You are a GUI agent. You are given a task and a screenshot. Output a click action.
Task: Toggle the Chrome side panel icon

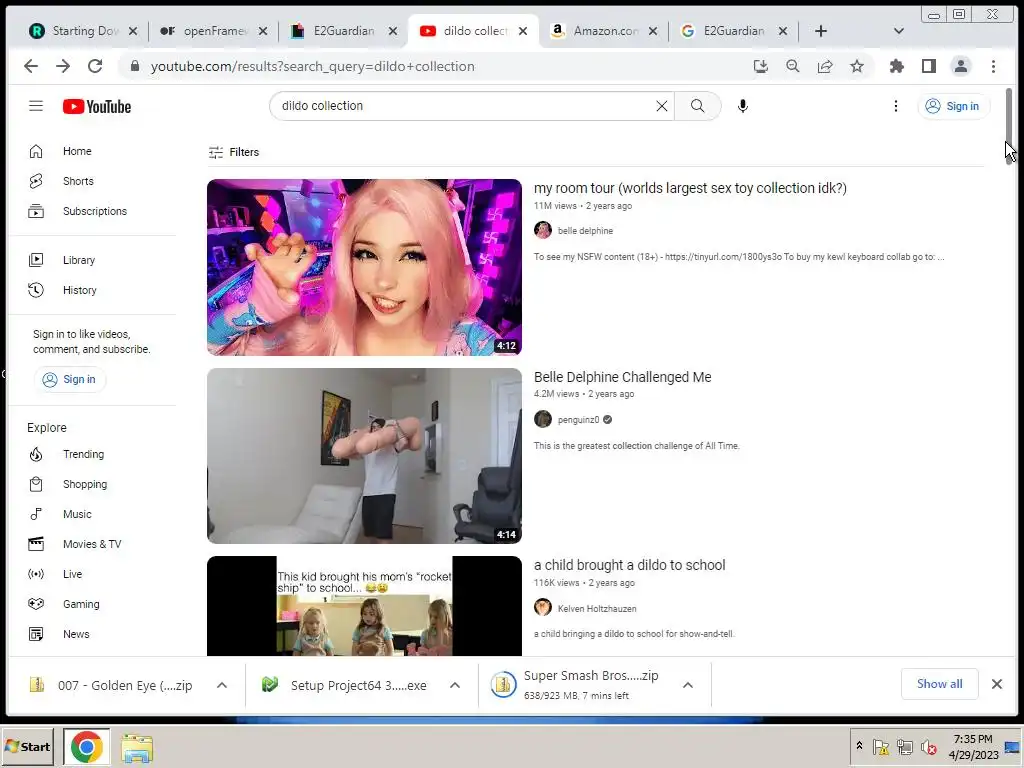click(929, 66)
